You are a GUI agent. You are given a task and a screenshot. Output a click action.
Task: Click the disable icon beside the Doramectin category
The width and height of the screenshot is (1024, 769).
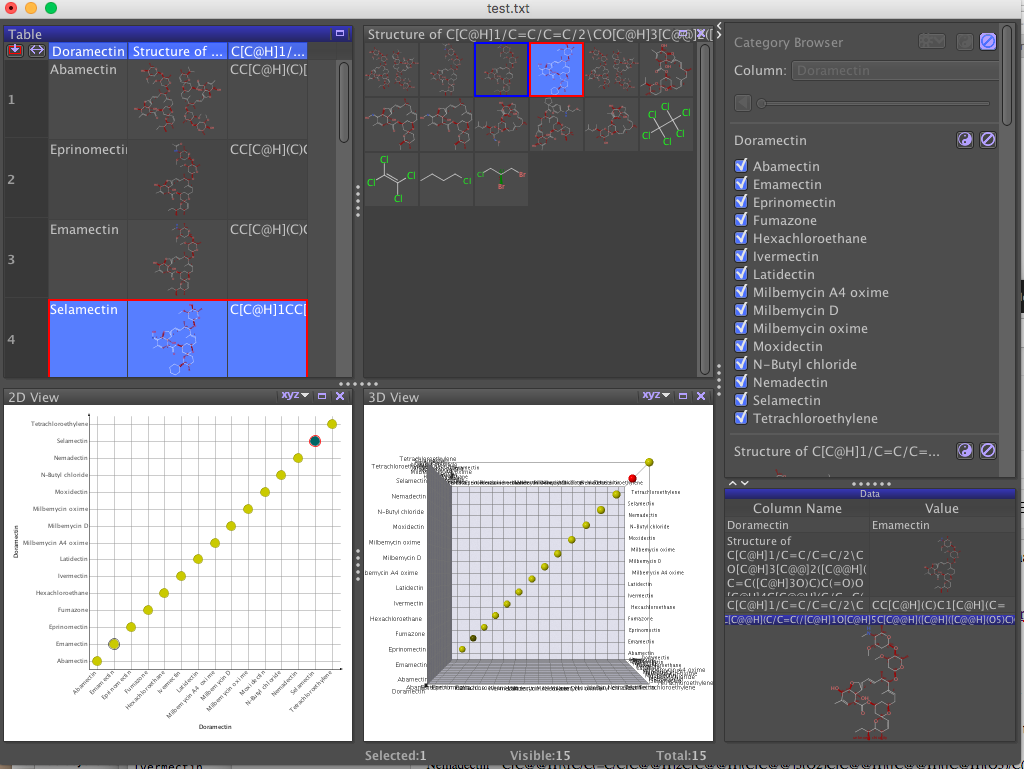(988, 141)
